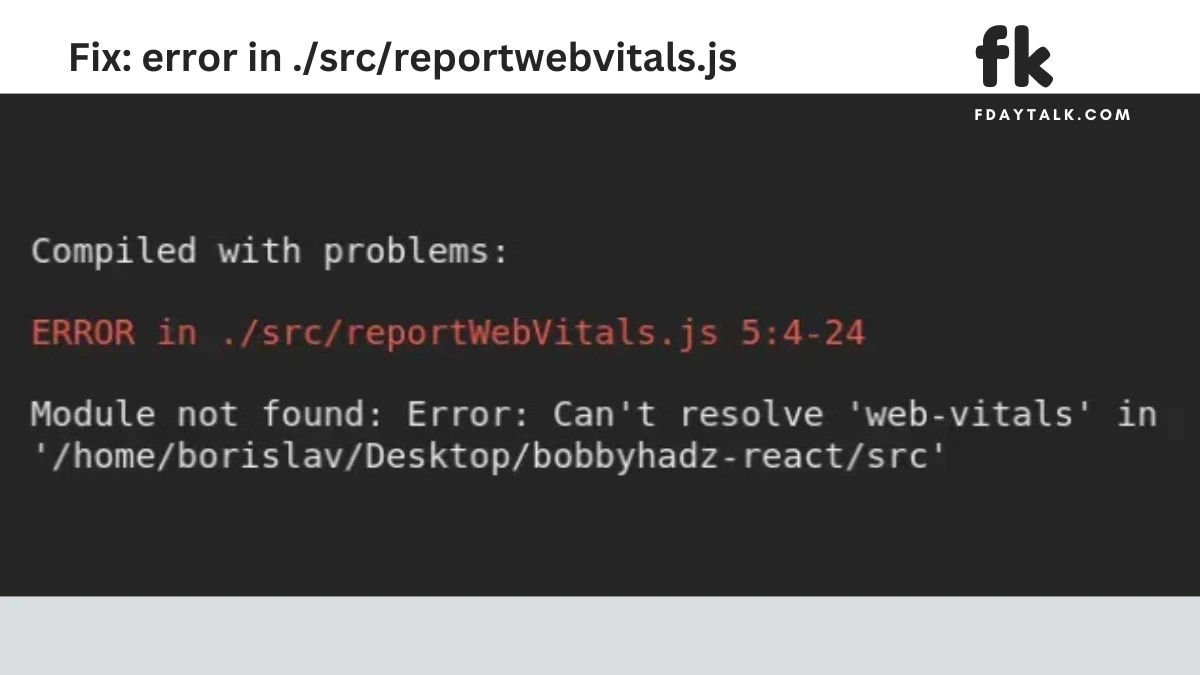Image resolution: width=1200 pixels, height=675 pixels.
Task: Click the fk logo icon
Action: tap(1014, 55)
